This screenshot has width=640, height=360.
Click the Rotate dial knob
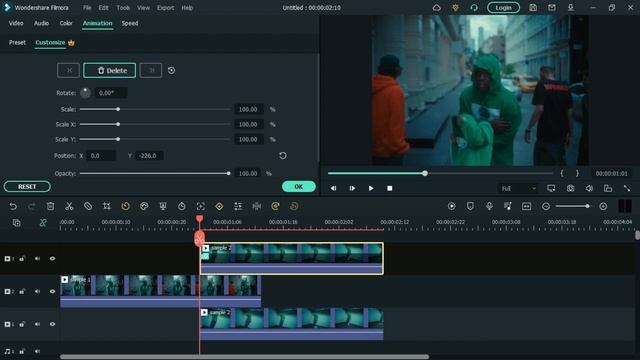(x=85, y=93)
